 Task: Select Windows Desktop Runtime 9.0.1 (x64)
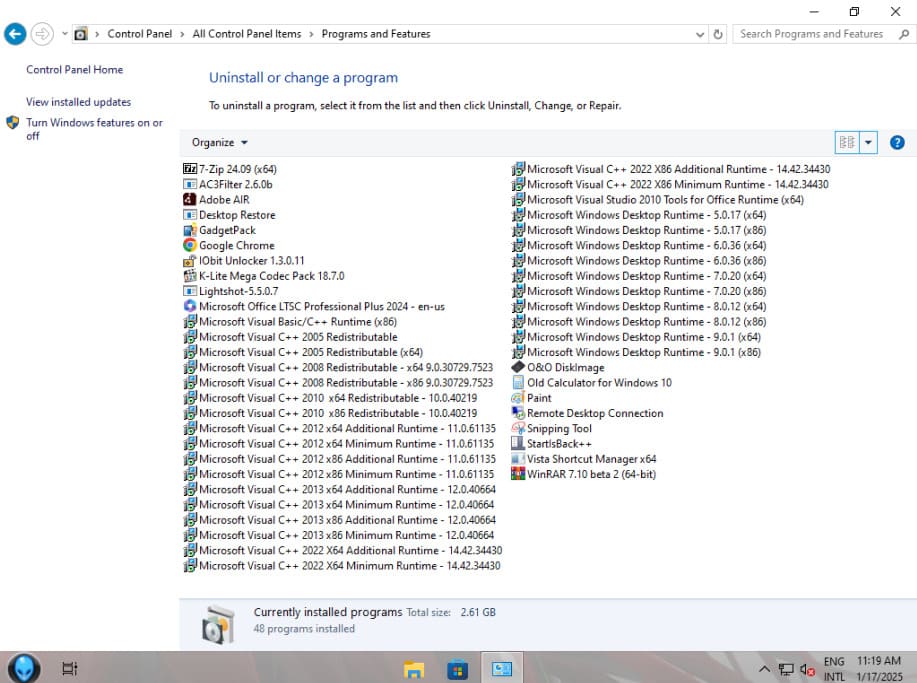637,337
